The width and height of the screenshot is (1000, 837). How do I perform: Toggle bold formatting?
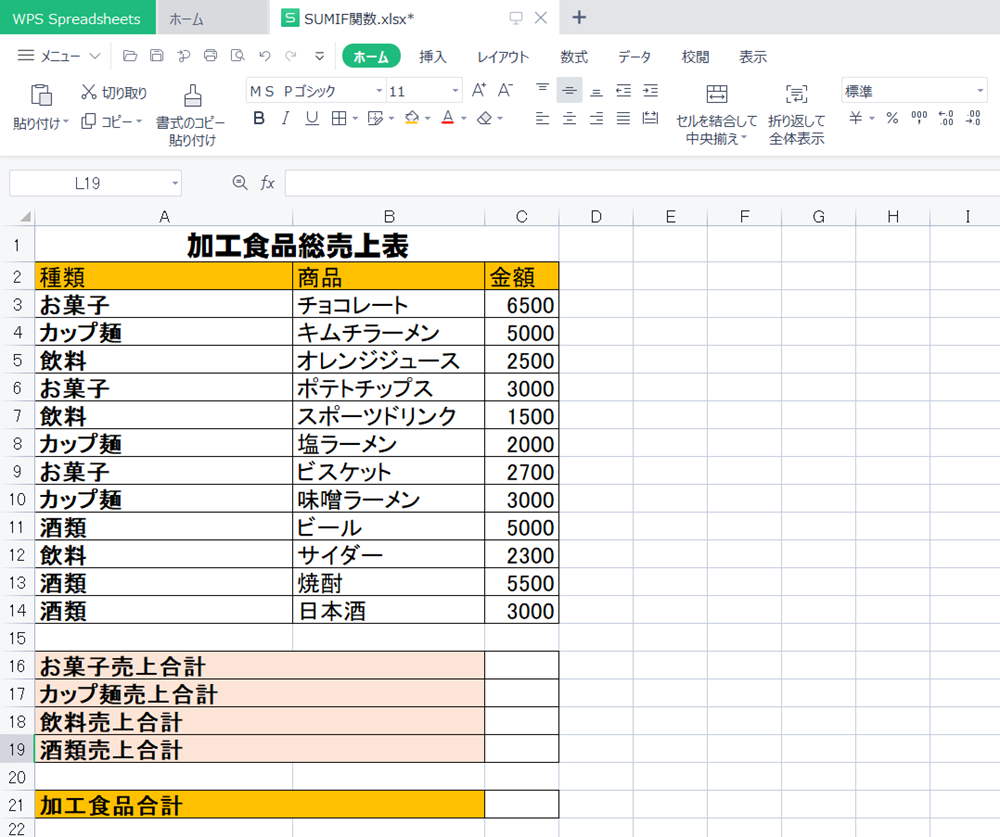259,118
